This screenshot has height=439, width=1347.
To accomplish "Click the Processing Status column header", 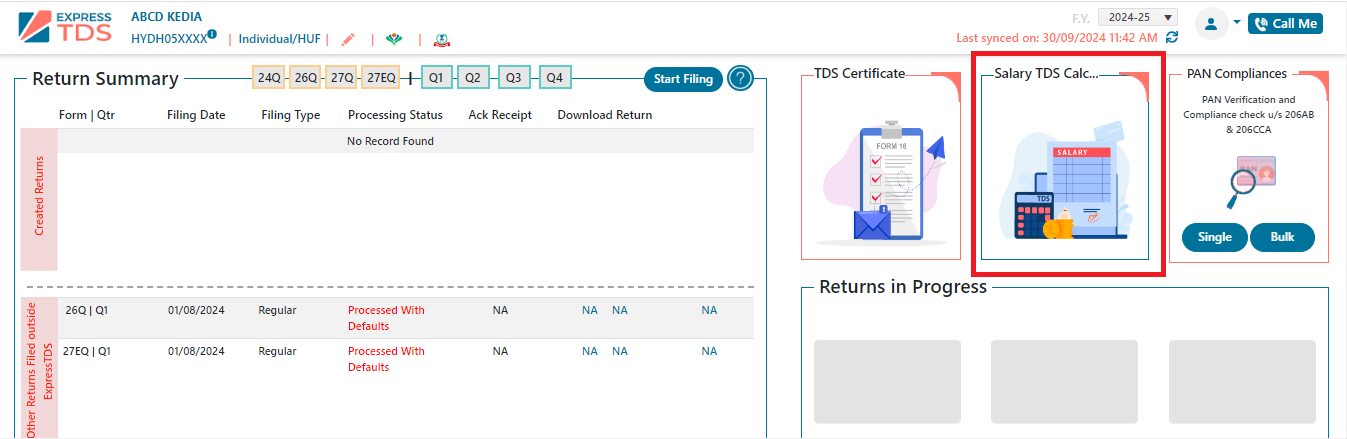I will click(395, 115).
